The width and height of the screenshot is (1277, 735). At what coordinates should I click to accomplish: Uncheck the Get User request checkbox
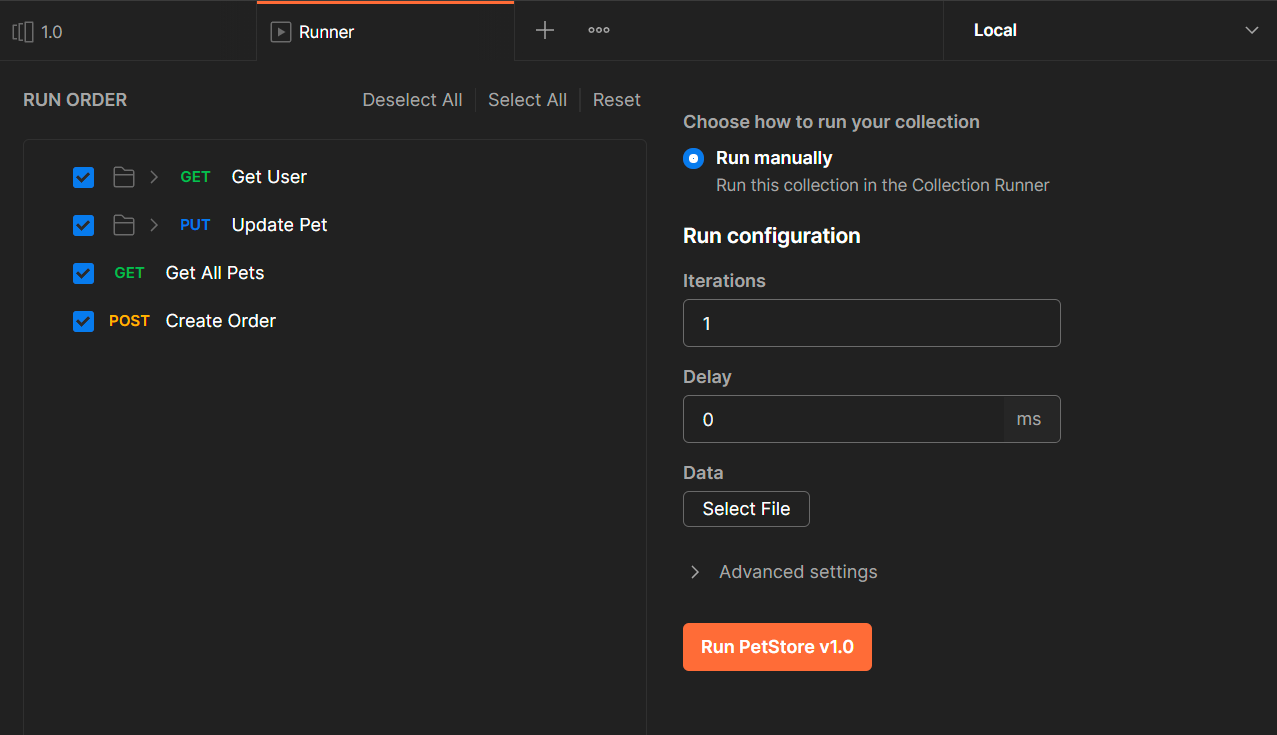(x=84, y=177)
